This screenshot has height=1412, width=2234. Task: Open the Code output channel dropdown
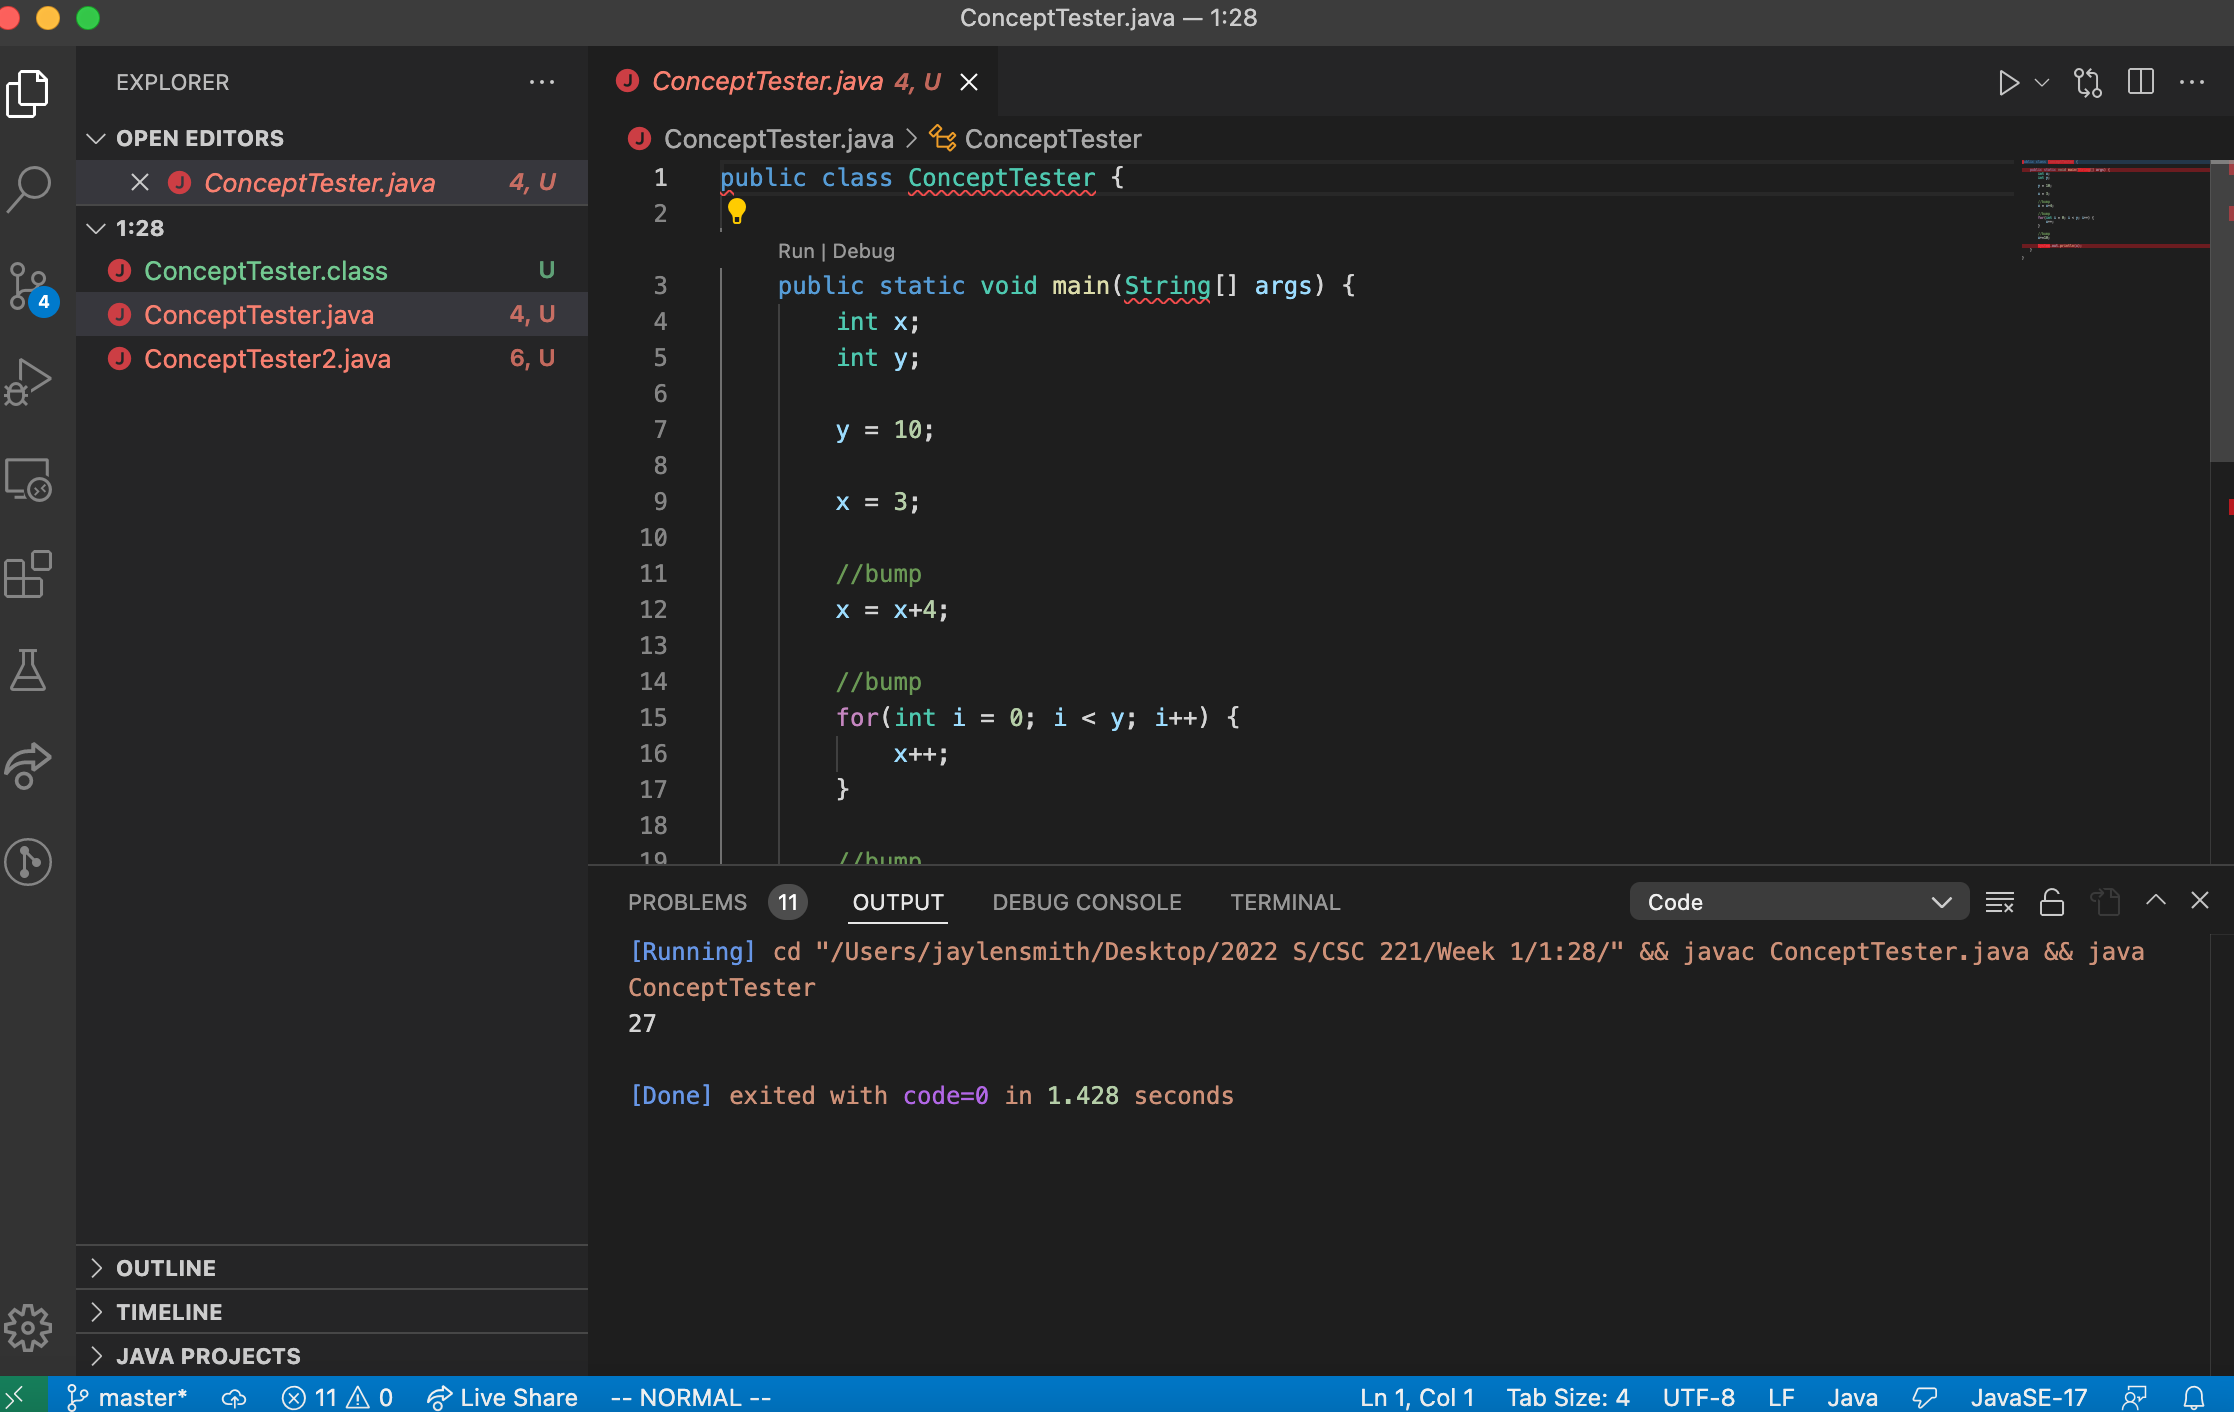click(1798, 901)
